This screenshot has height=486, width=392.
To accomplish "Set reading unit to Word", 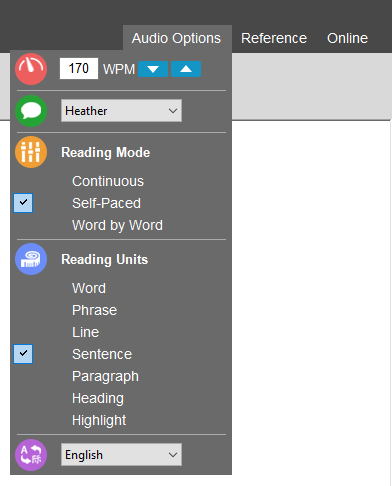I will tap(89, 288).
